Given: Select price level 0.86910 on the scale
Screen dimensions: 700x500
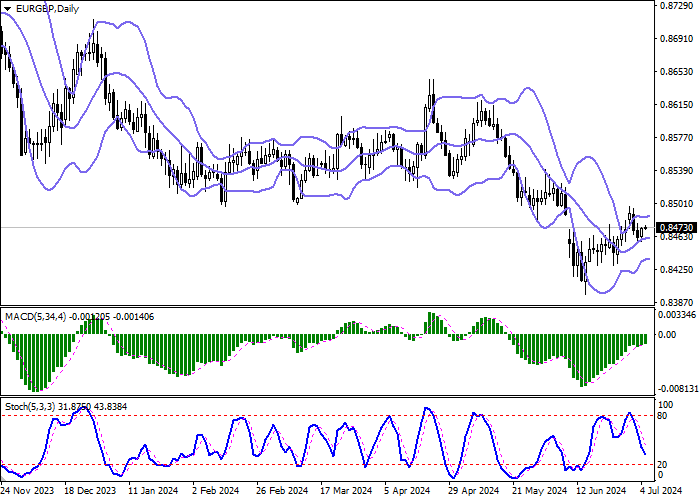Looking at the screenshot, I should pos(676,39).
